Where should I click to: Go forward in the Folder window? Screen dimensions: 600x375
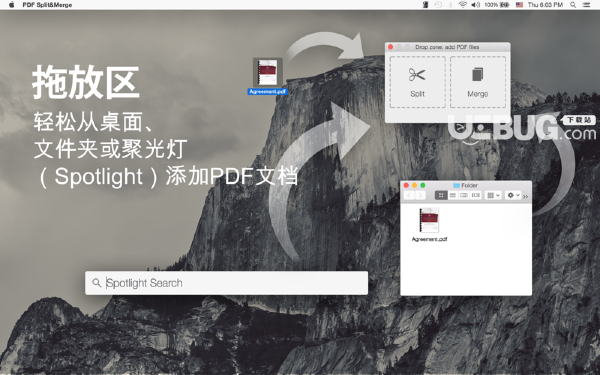point(420,195)
